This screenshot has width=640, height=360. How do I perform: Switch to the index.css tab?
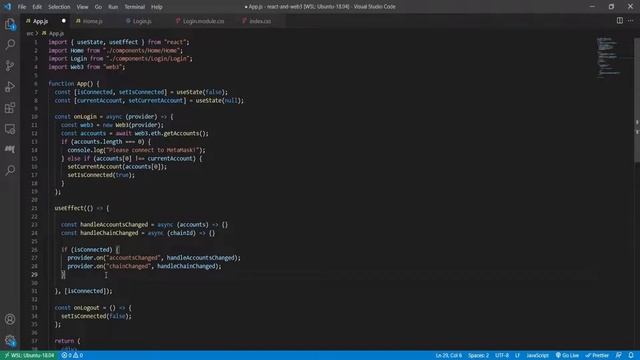260,21
